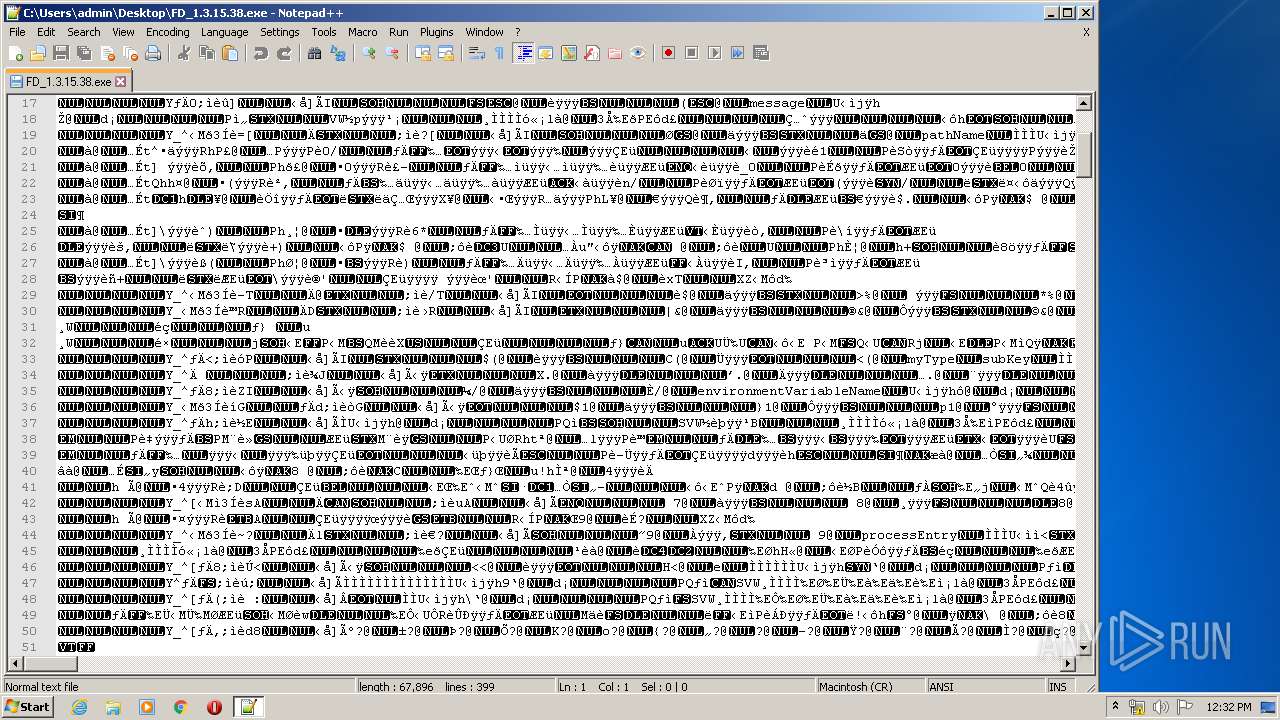Click the horizontal scrollbar left arrow

pyautogui.click(x=15, y=663)
